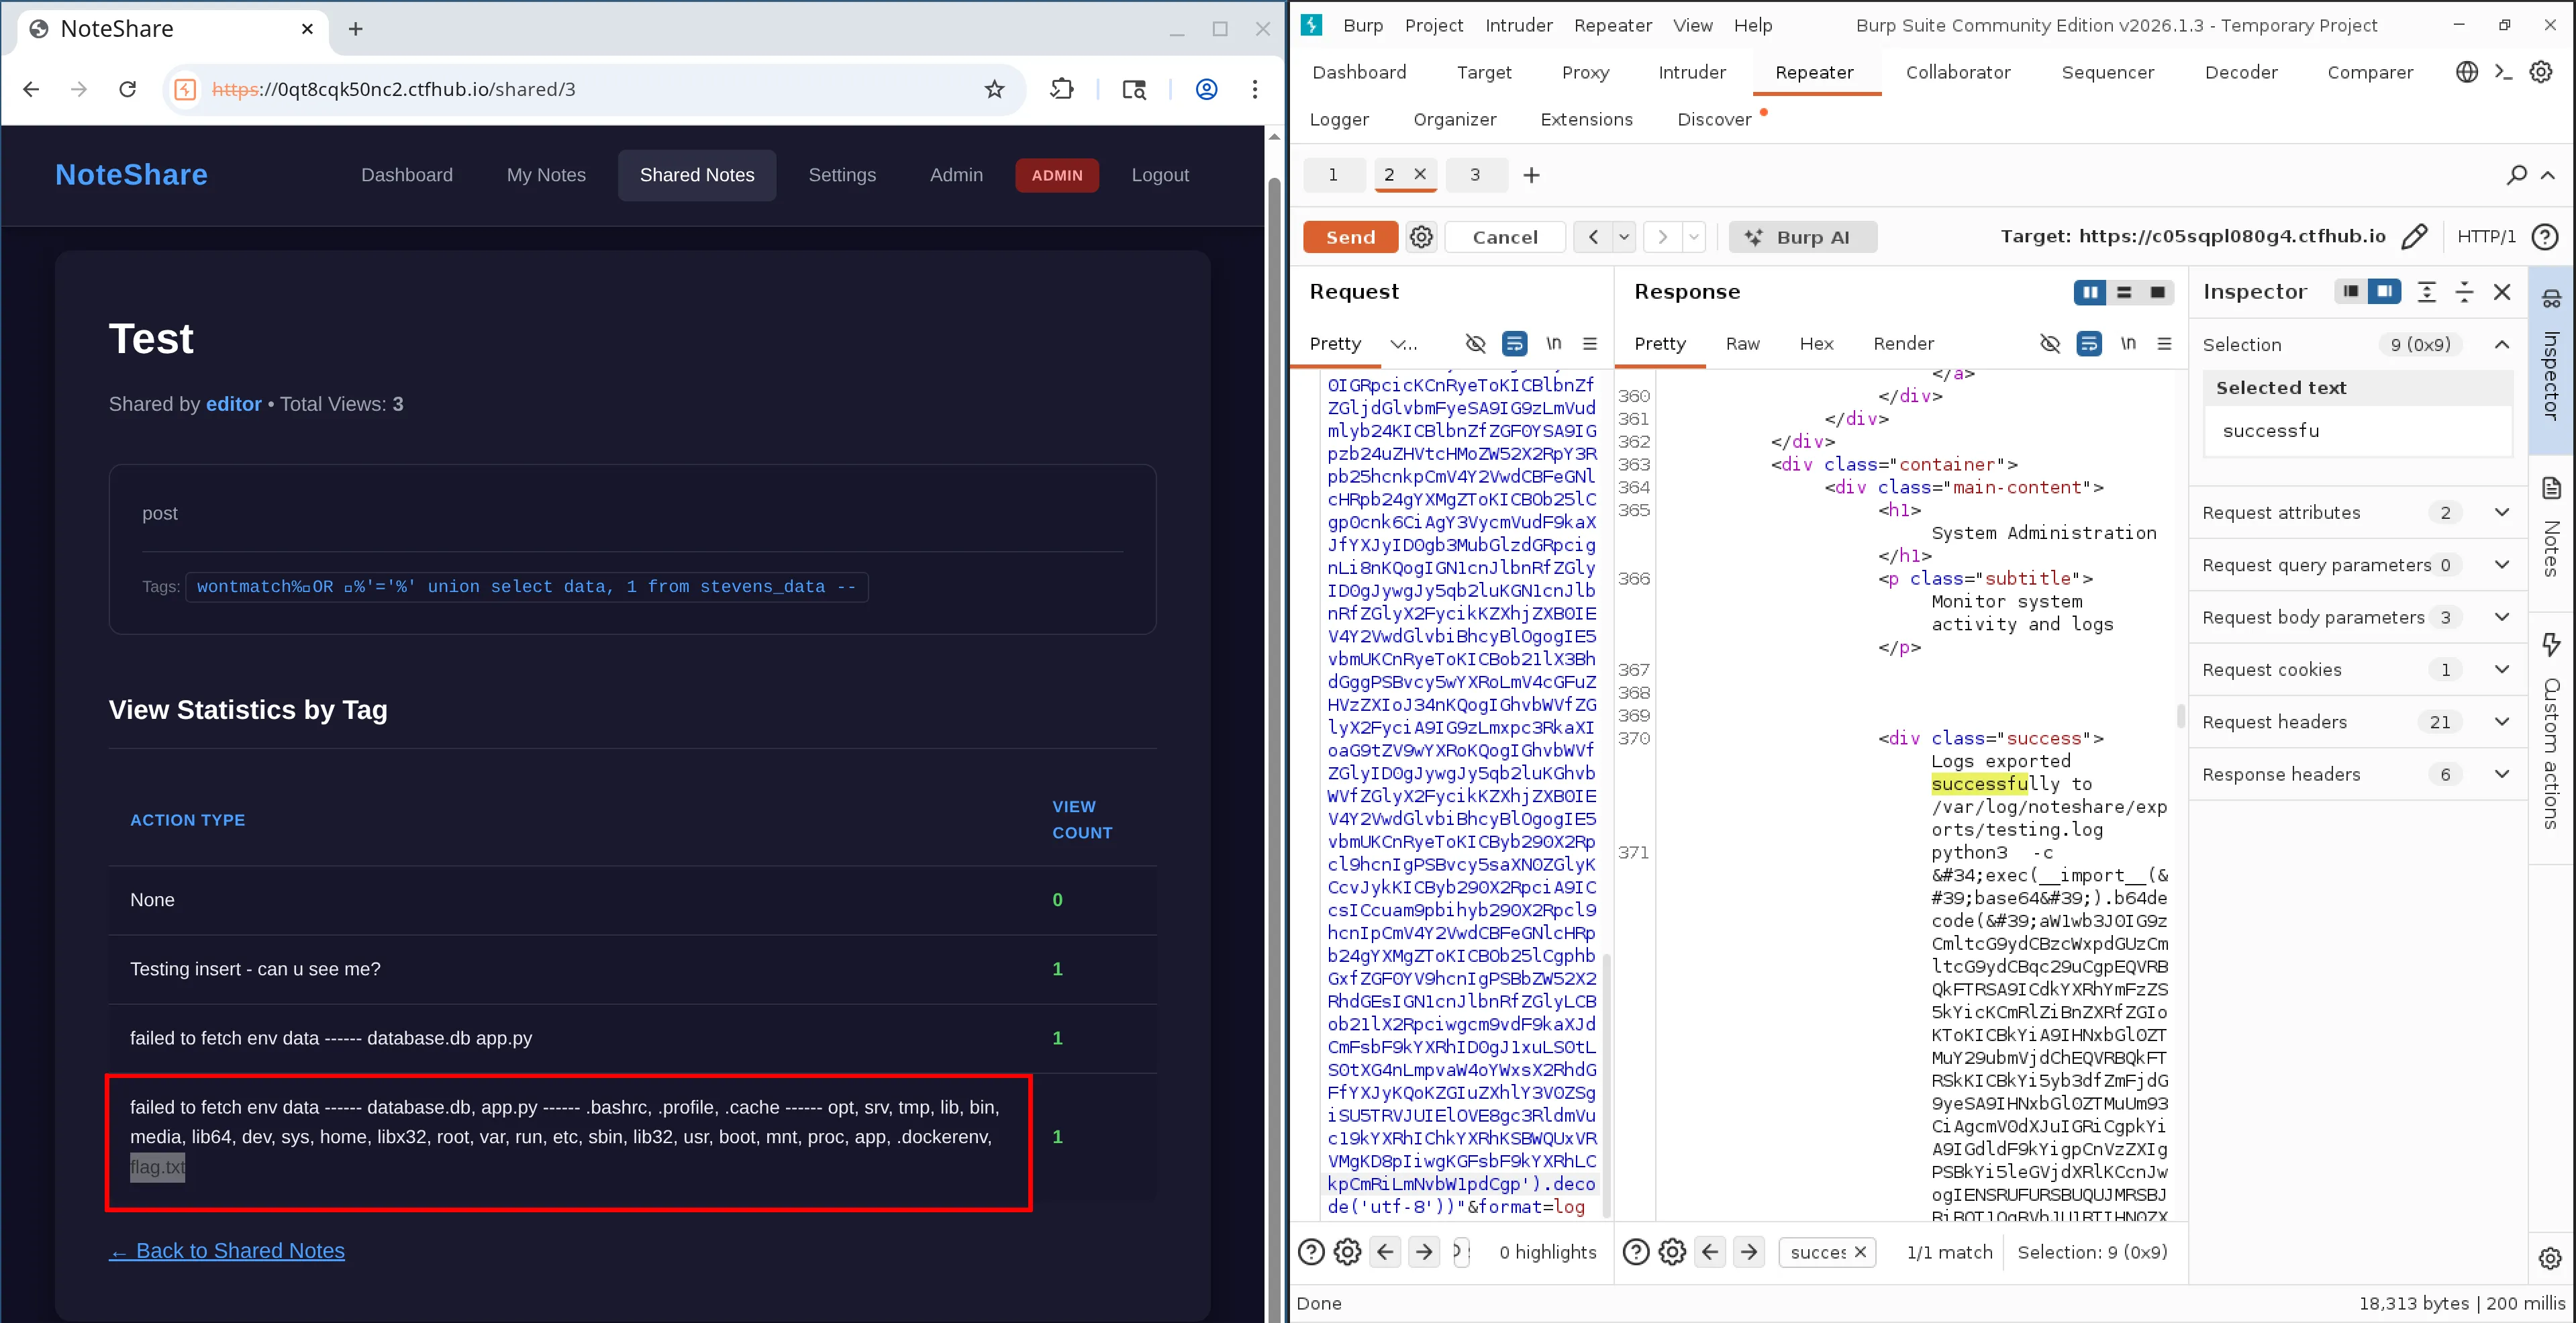Bookmark page with the star icon
This screenshot has height=1323, width=2576.
pos(994,90)
